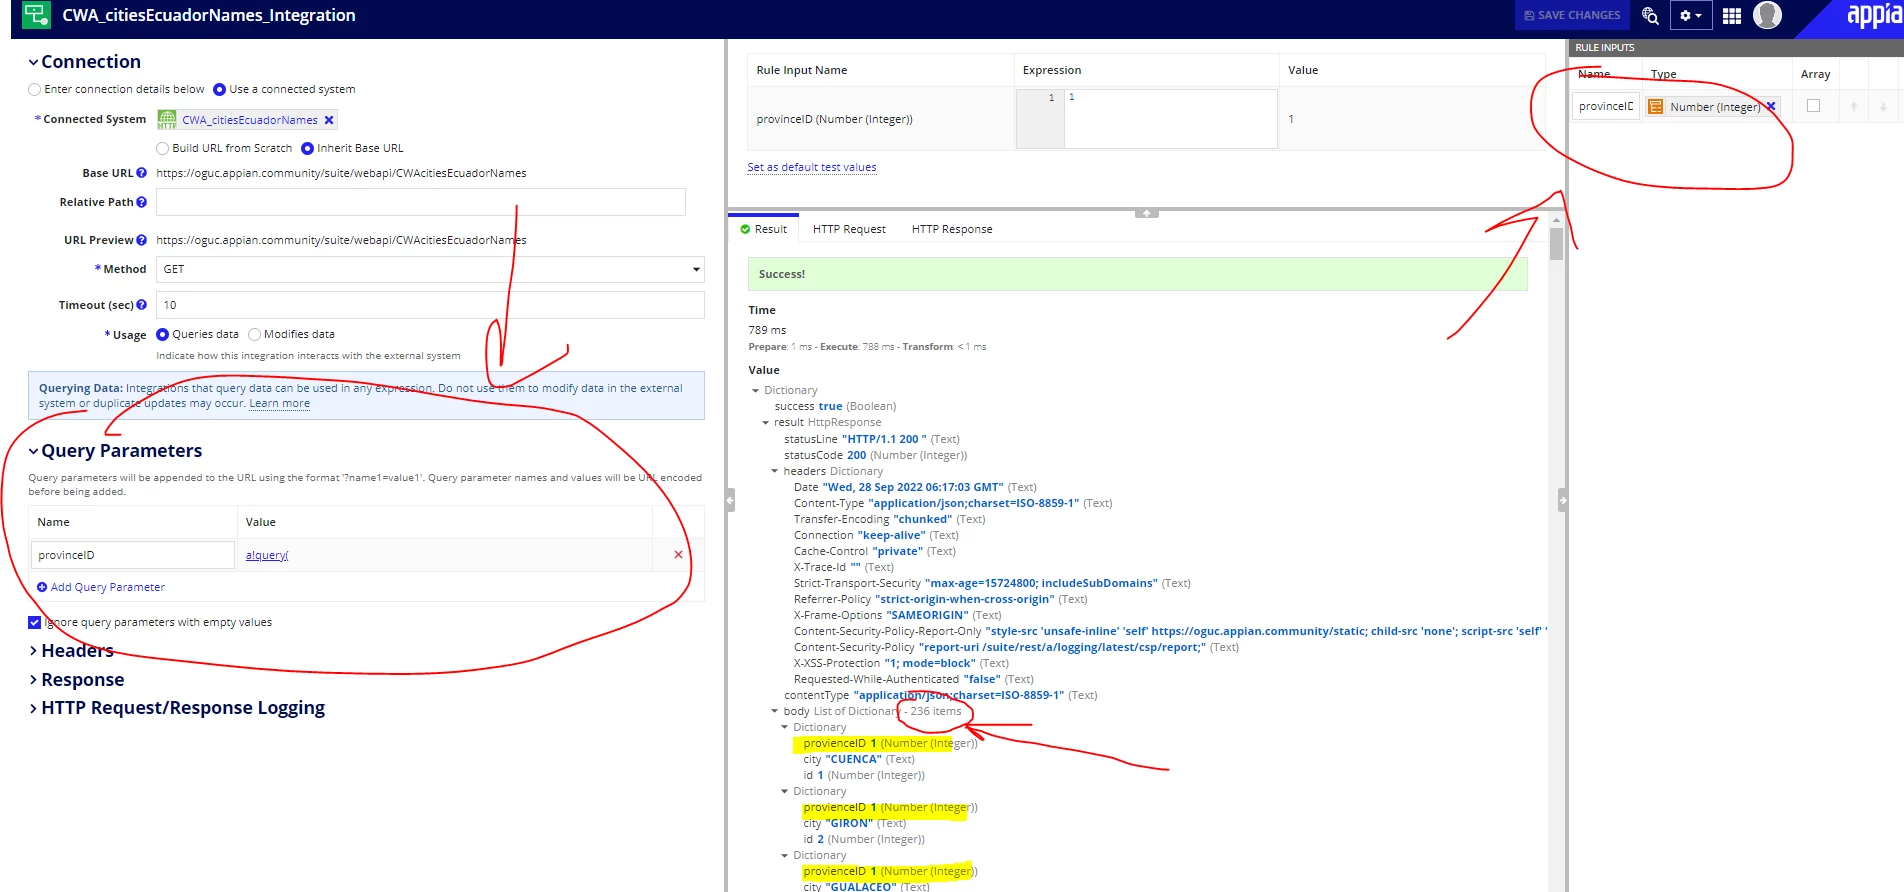
Task: Click the SAVE CHANGES button
Action: click(1573, 15)
